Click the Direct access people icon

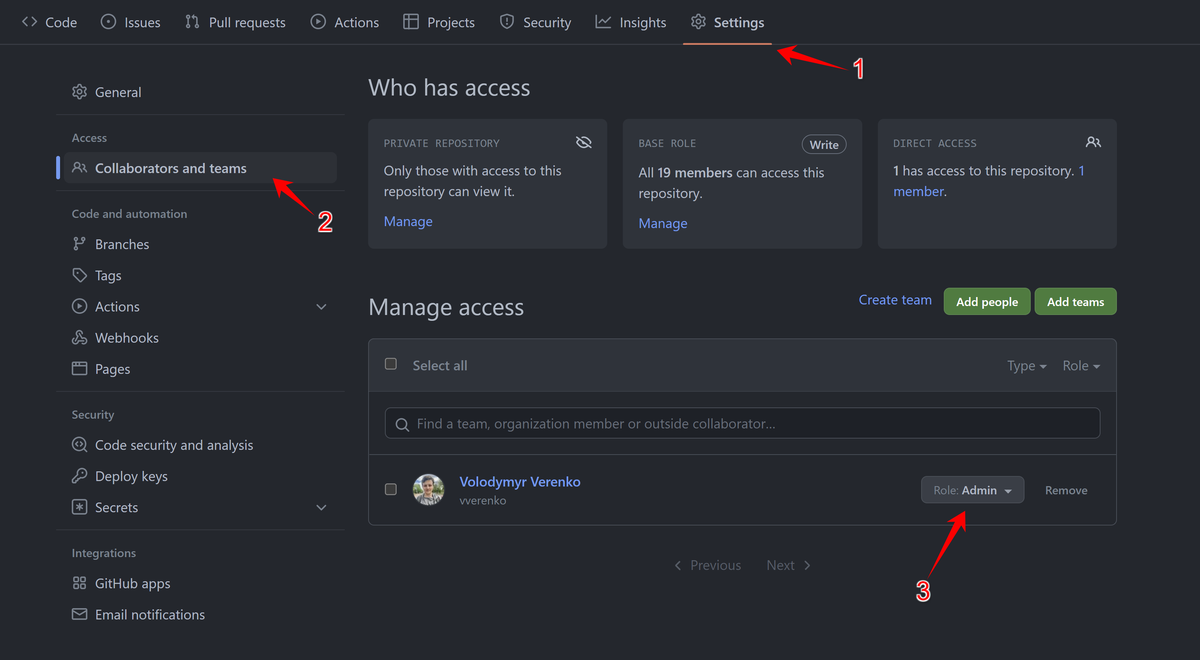point(1093,143)
